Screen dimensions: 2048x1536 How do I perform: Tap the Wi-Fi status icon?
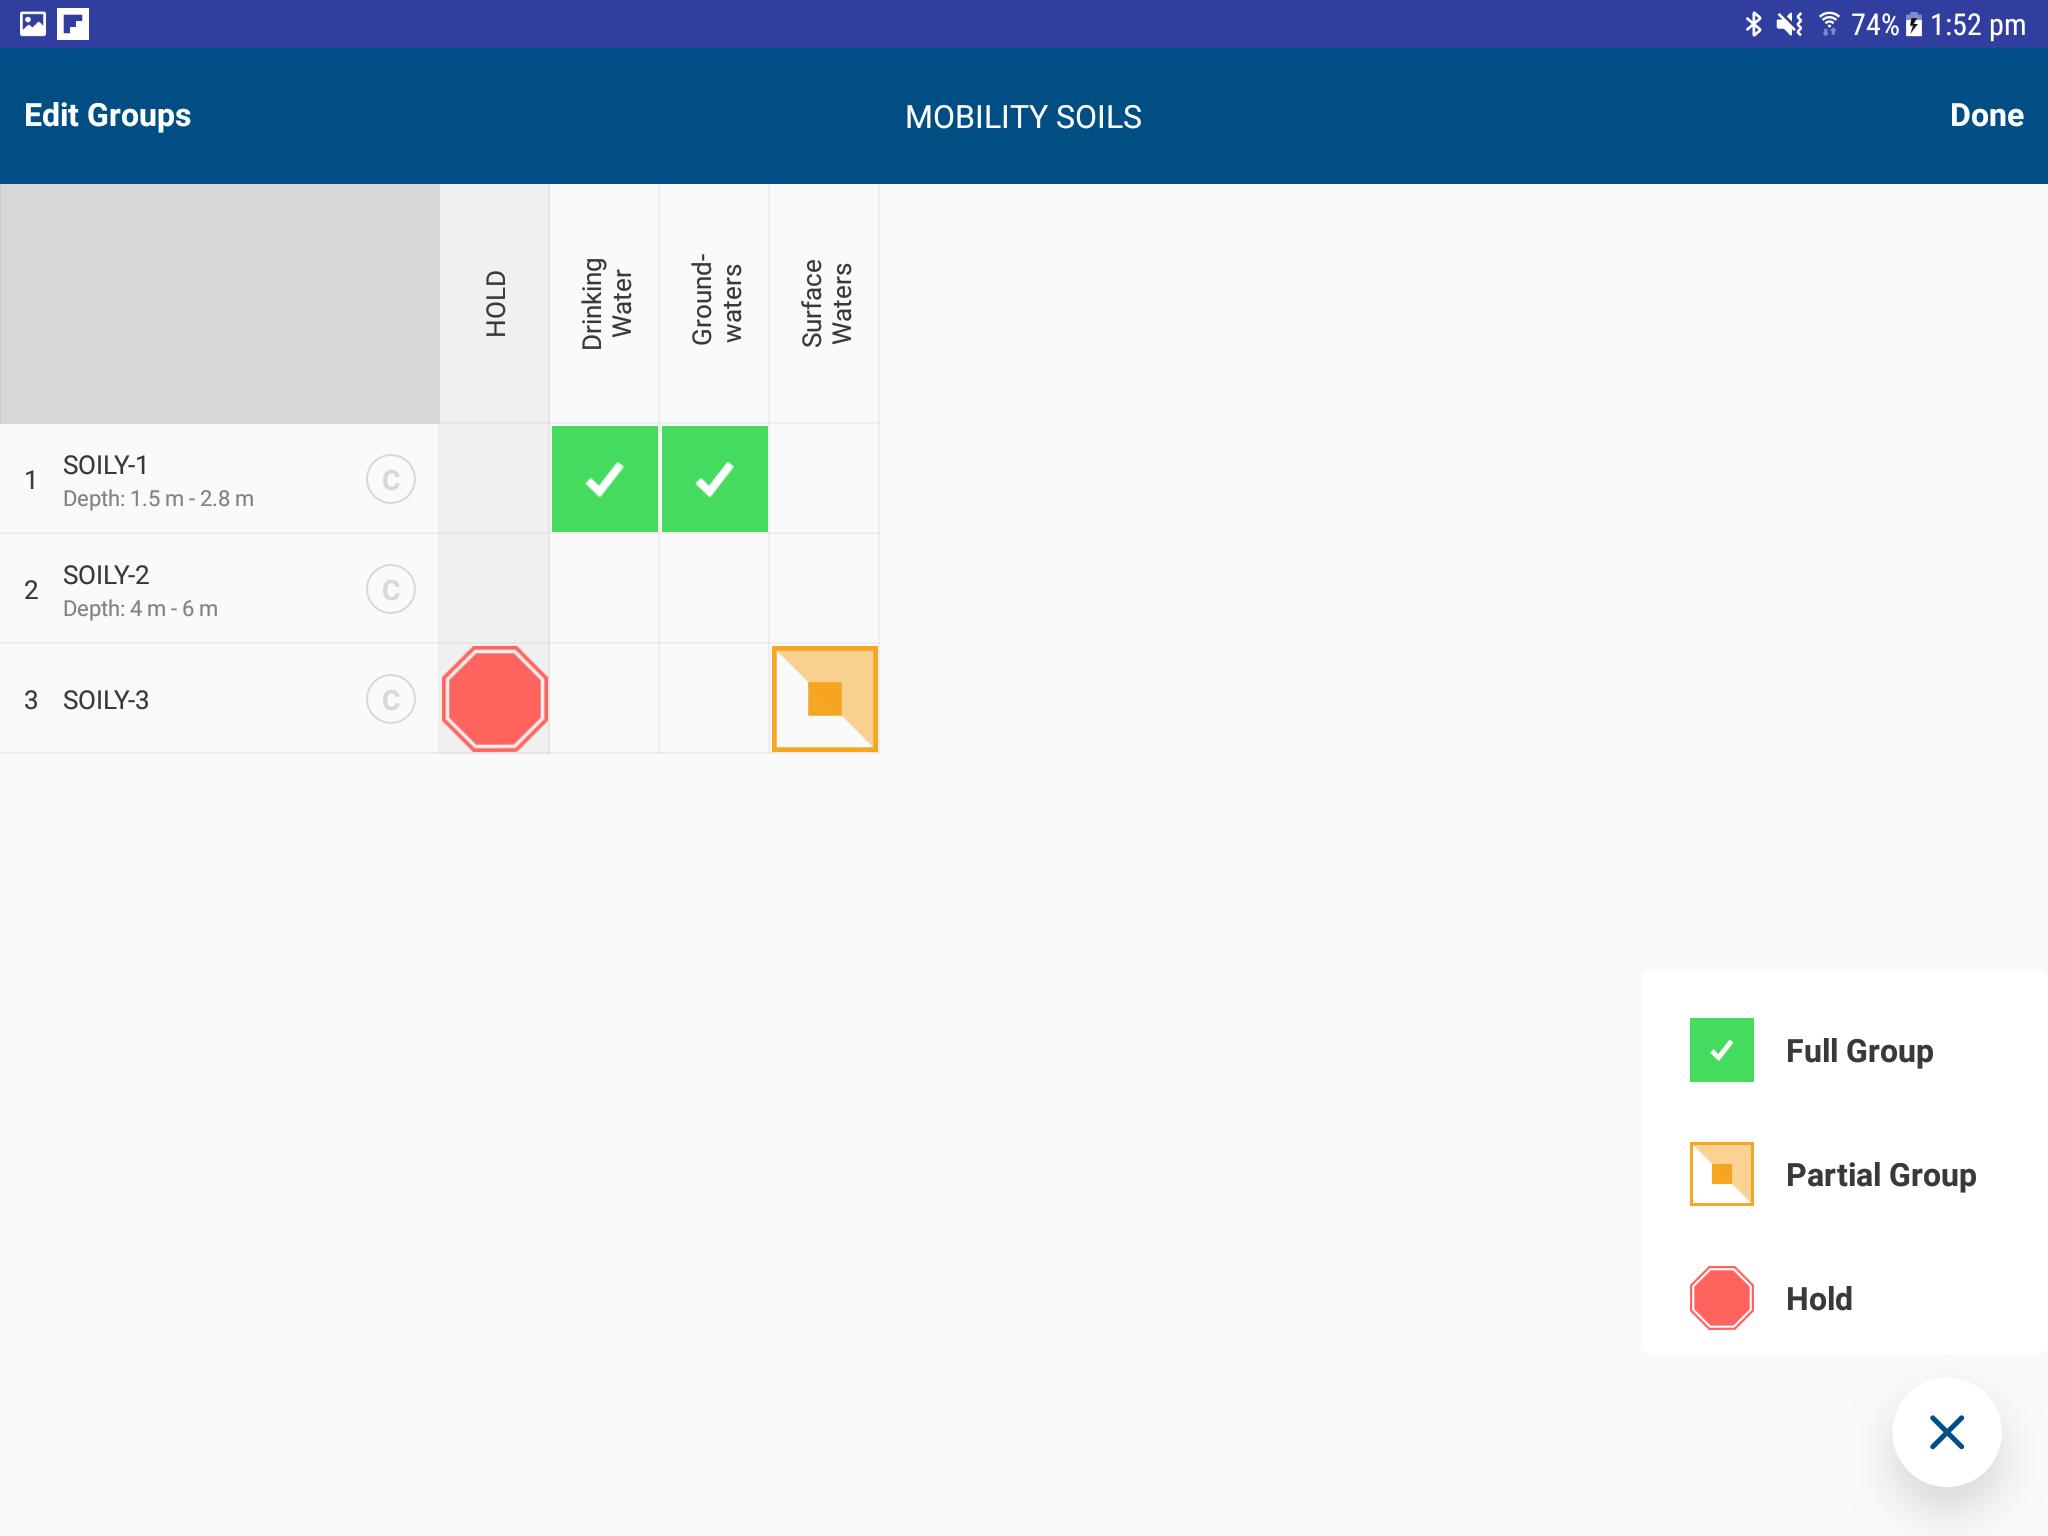point(1829,24)
